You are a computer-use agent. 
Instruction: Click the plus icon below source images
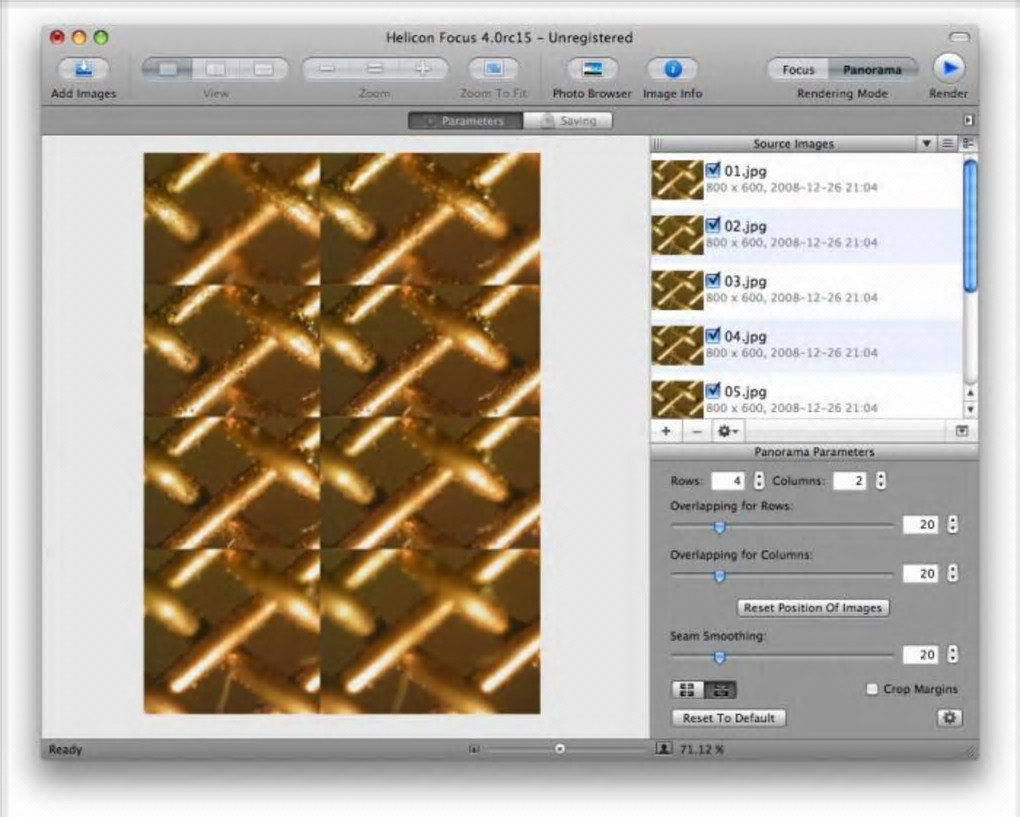click(x=666, y=431)
